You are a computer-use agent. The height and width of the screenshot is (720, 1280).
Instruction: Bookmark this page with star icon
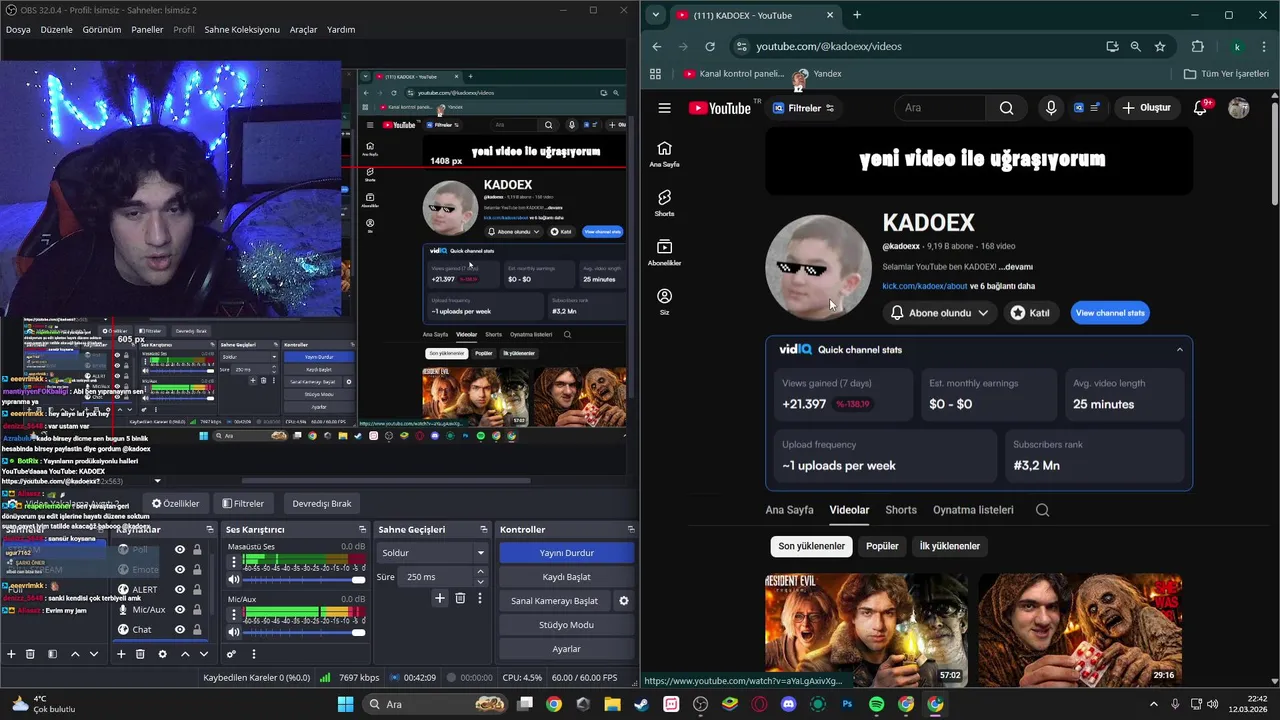(x=1160, y=46)
